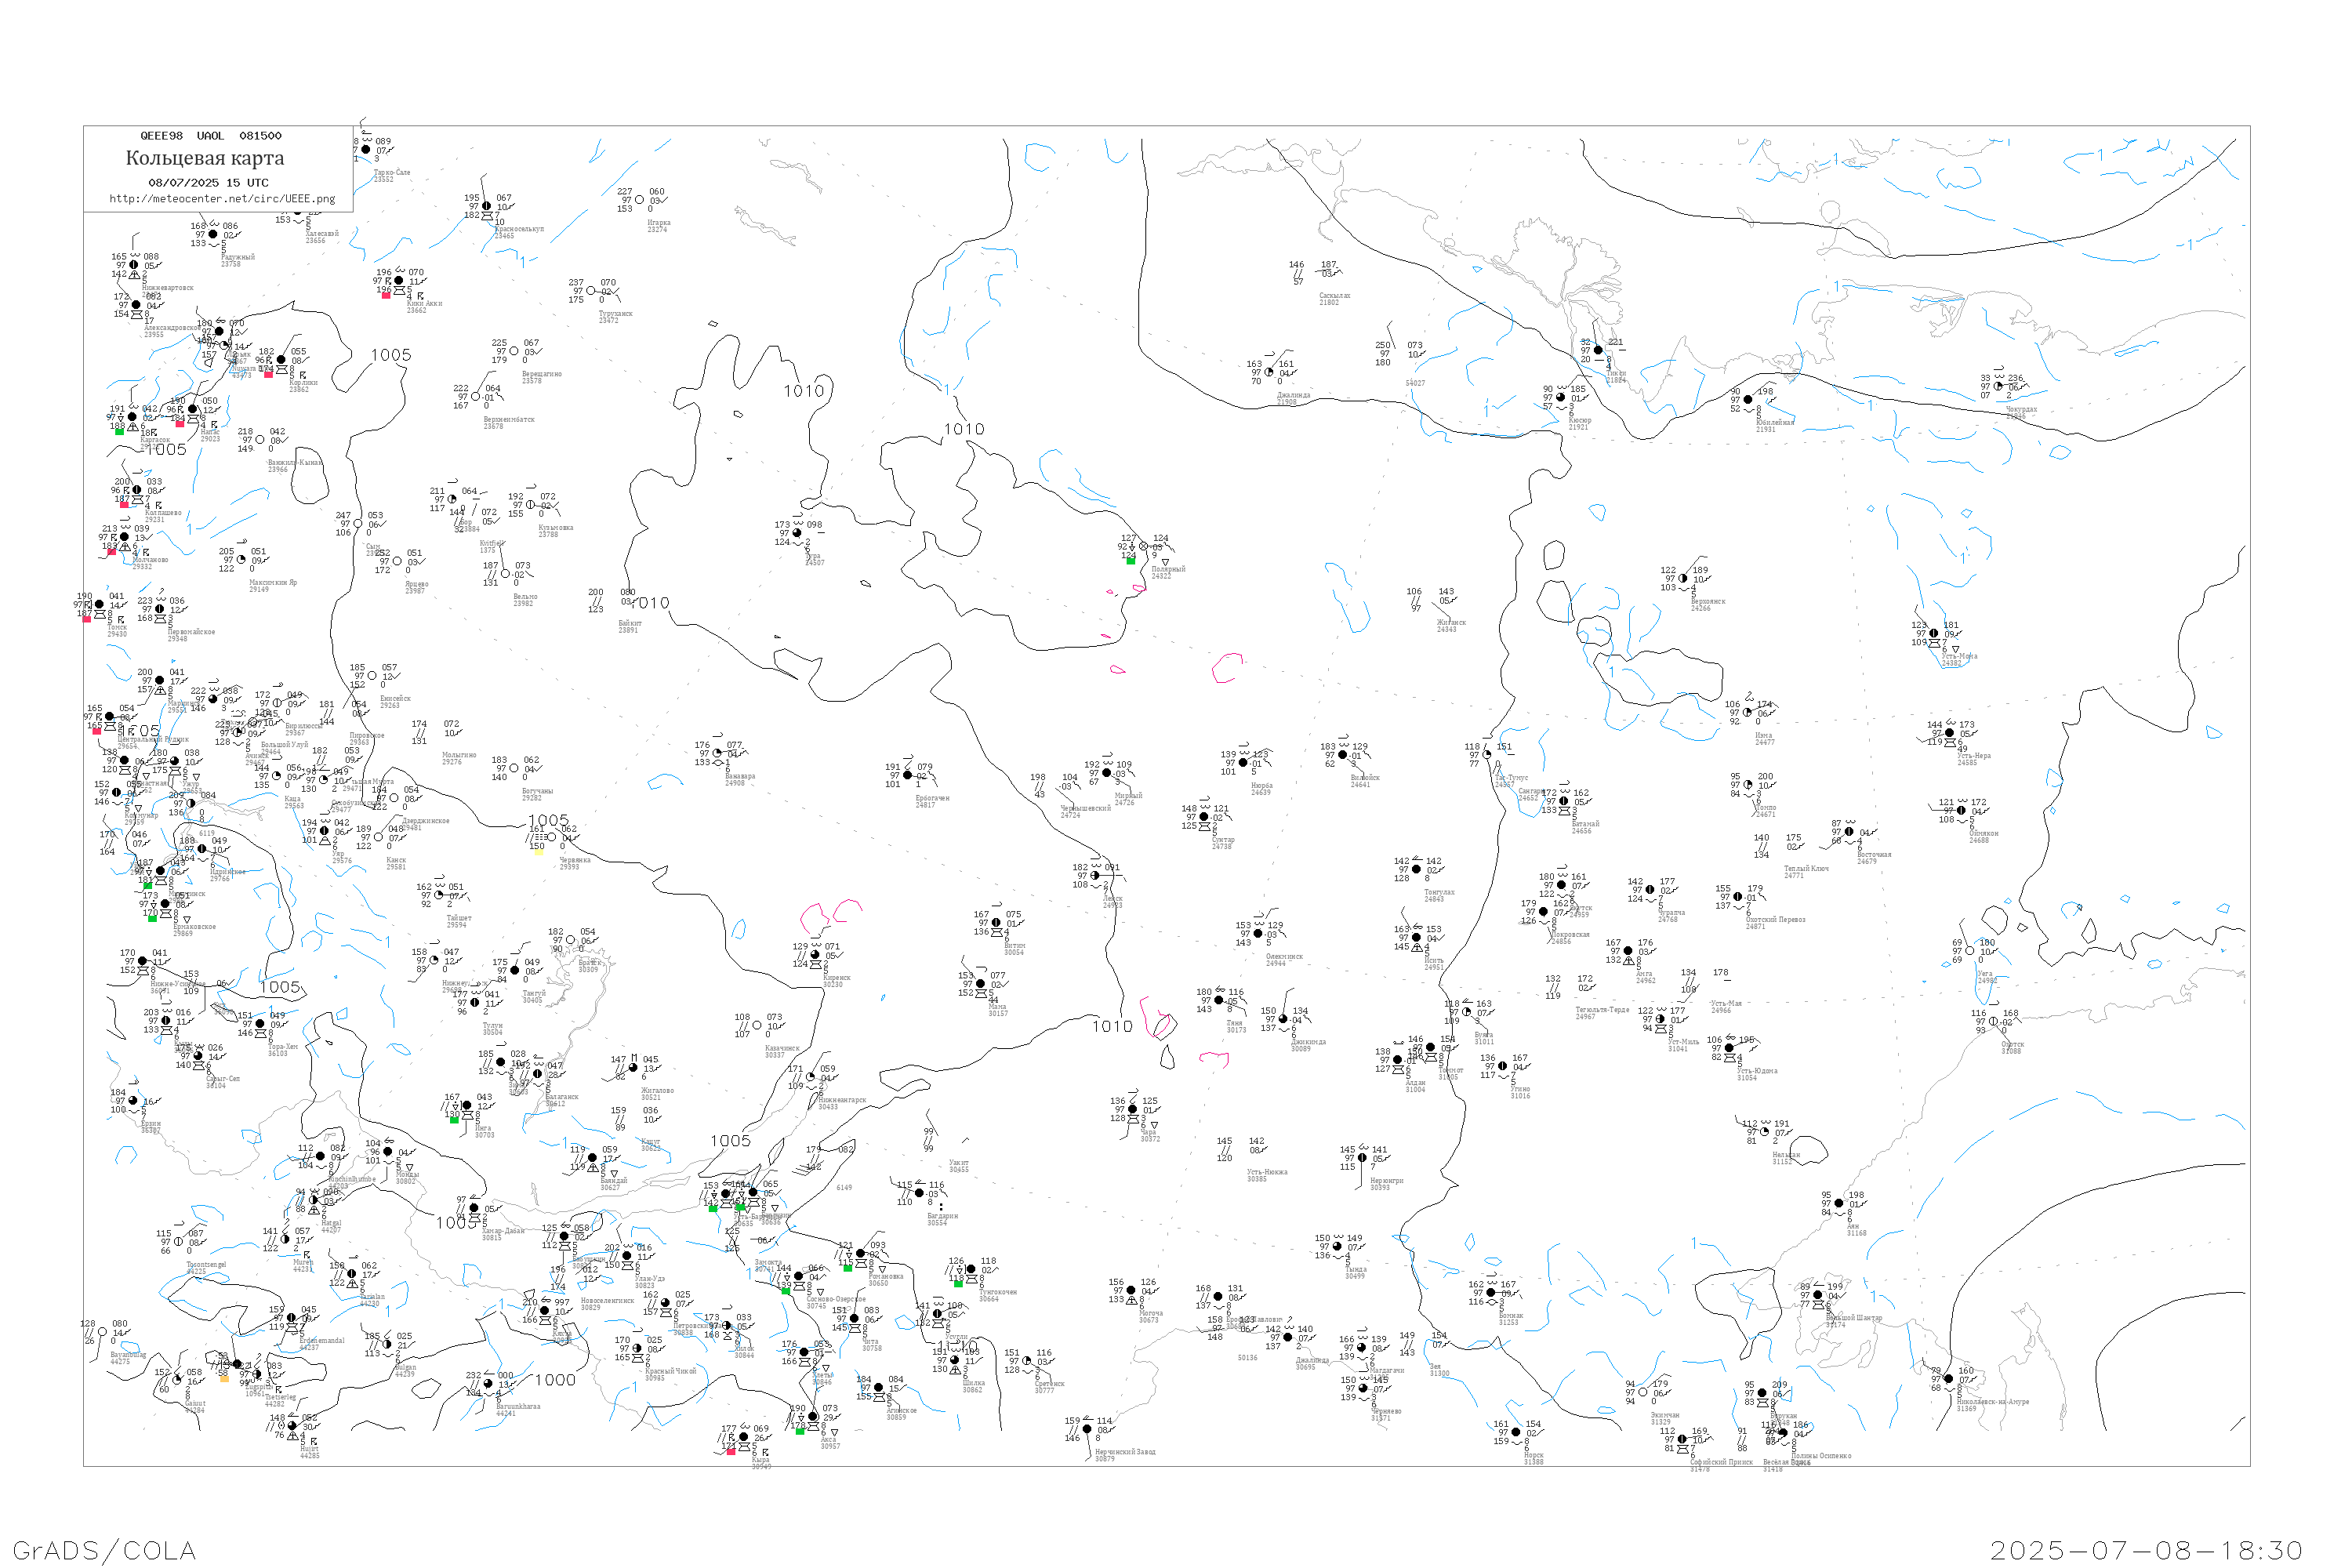
Task: Click the GrADS/COLA footer text
Action: click(104, 1550)
